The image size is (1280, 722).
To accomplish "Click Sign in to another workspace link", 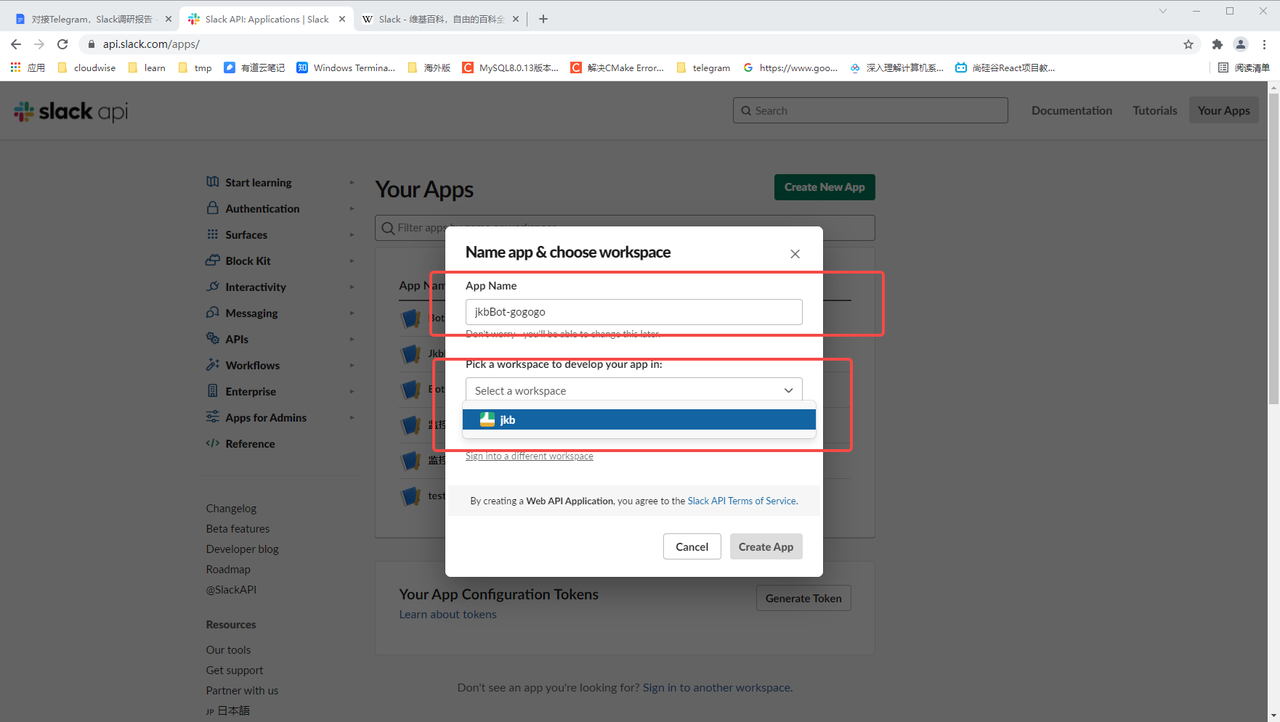I will coord(717,688).
